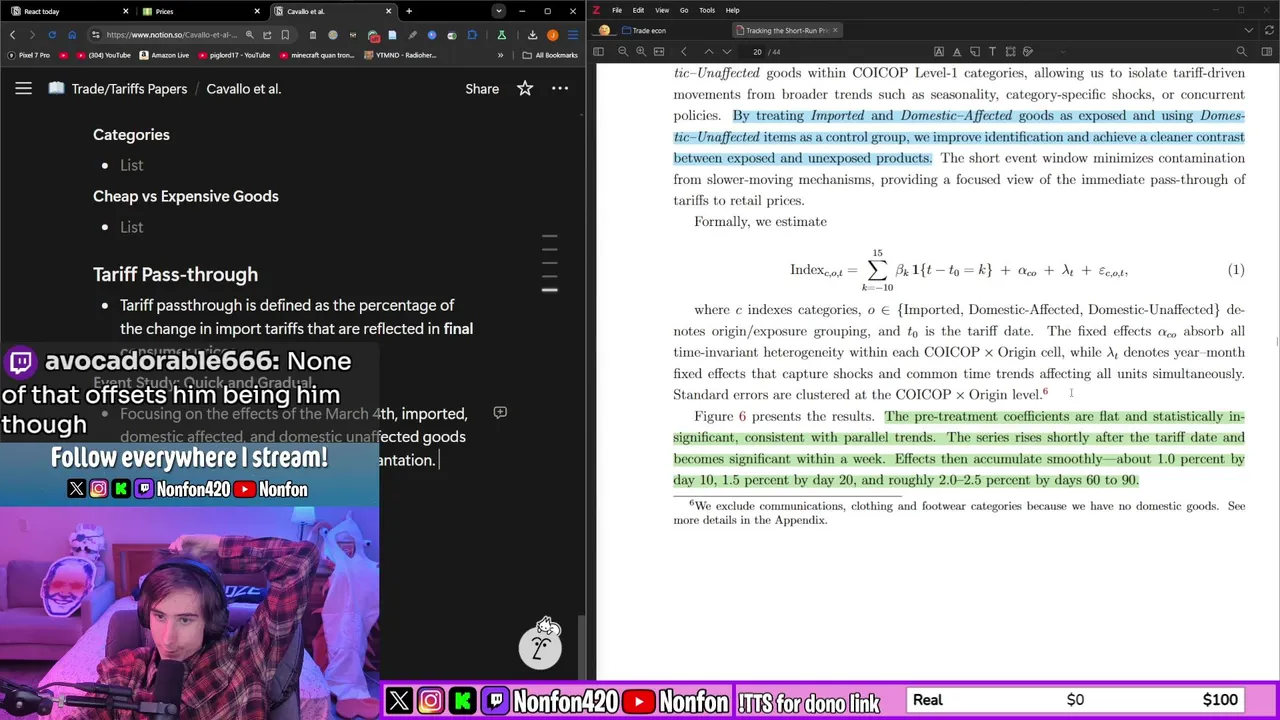
Task: Open the browser downloads icon
Action: pos(532,35)
